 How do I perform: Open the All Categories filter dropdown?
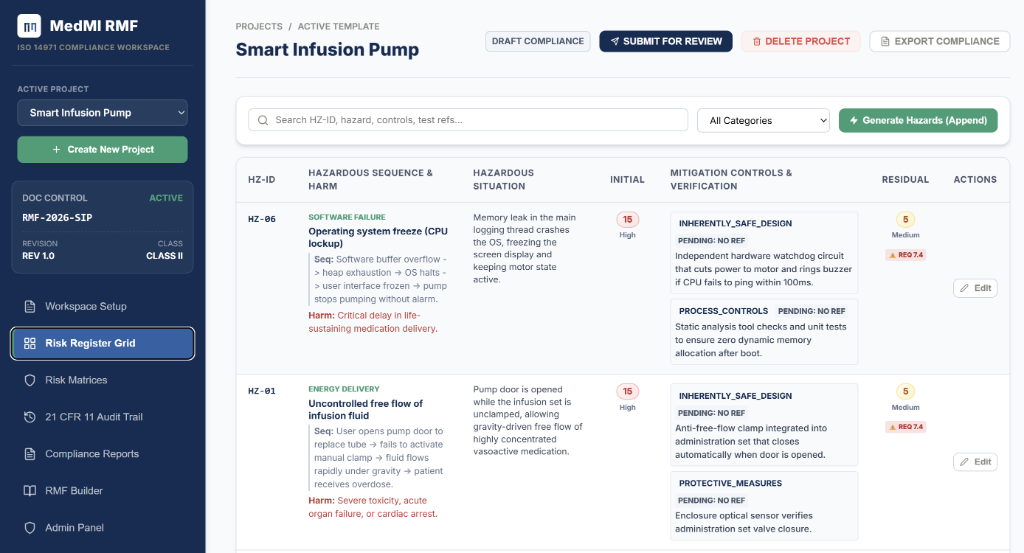click(x=763, y=121)
